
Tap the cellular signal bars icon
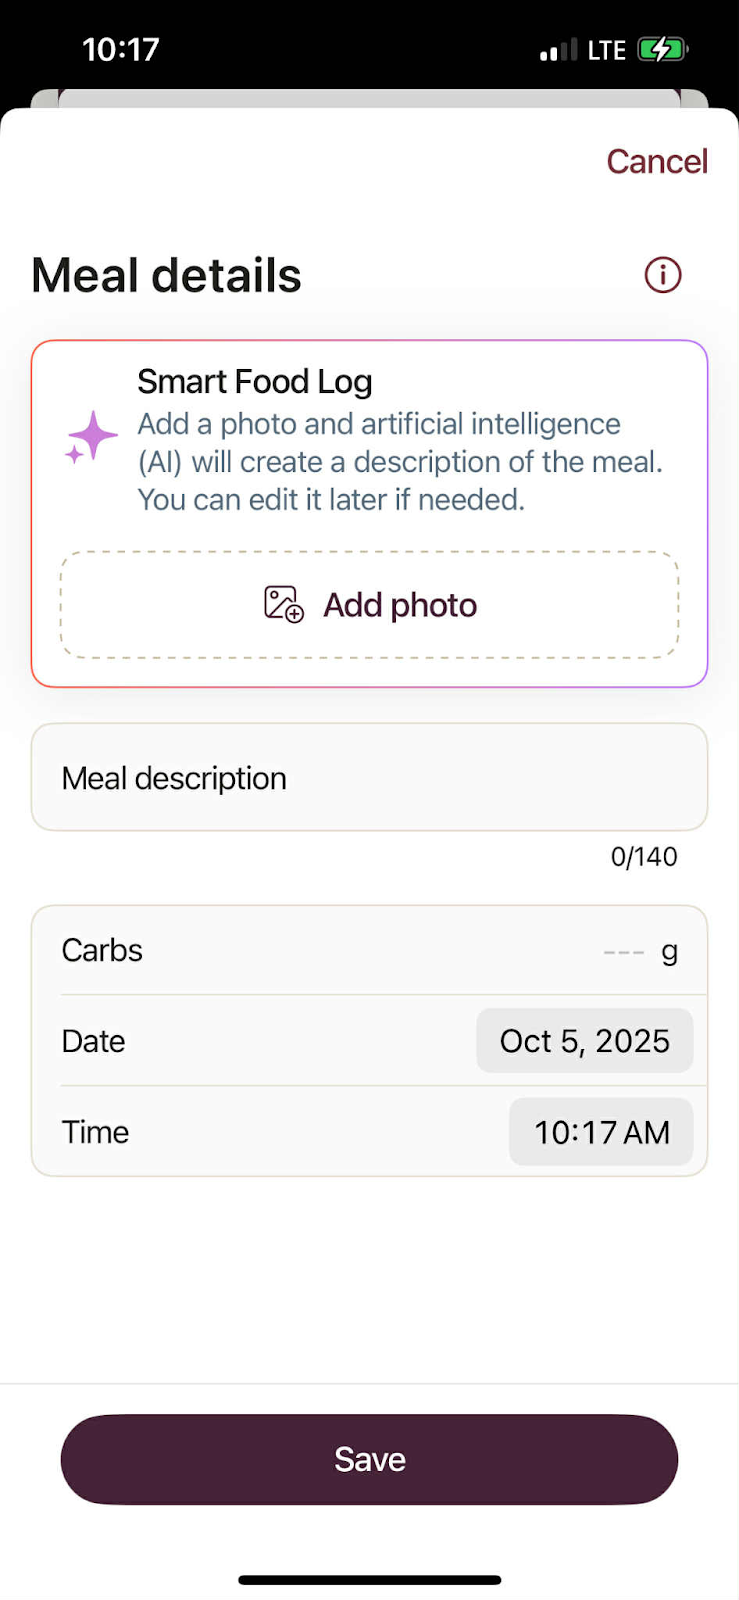[x=558, y=50]
